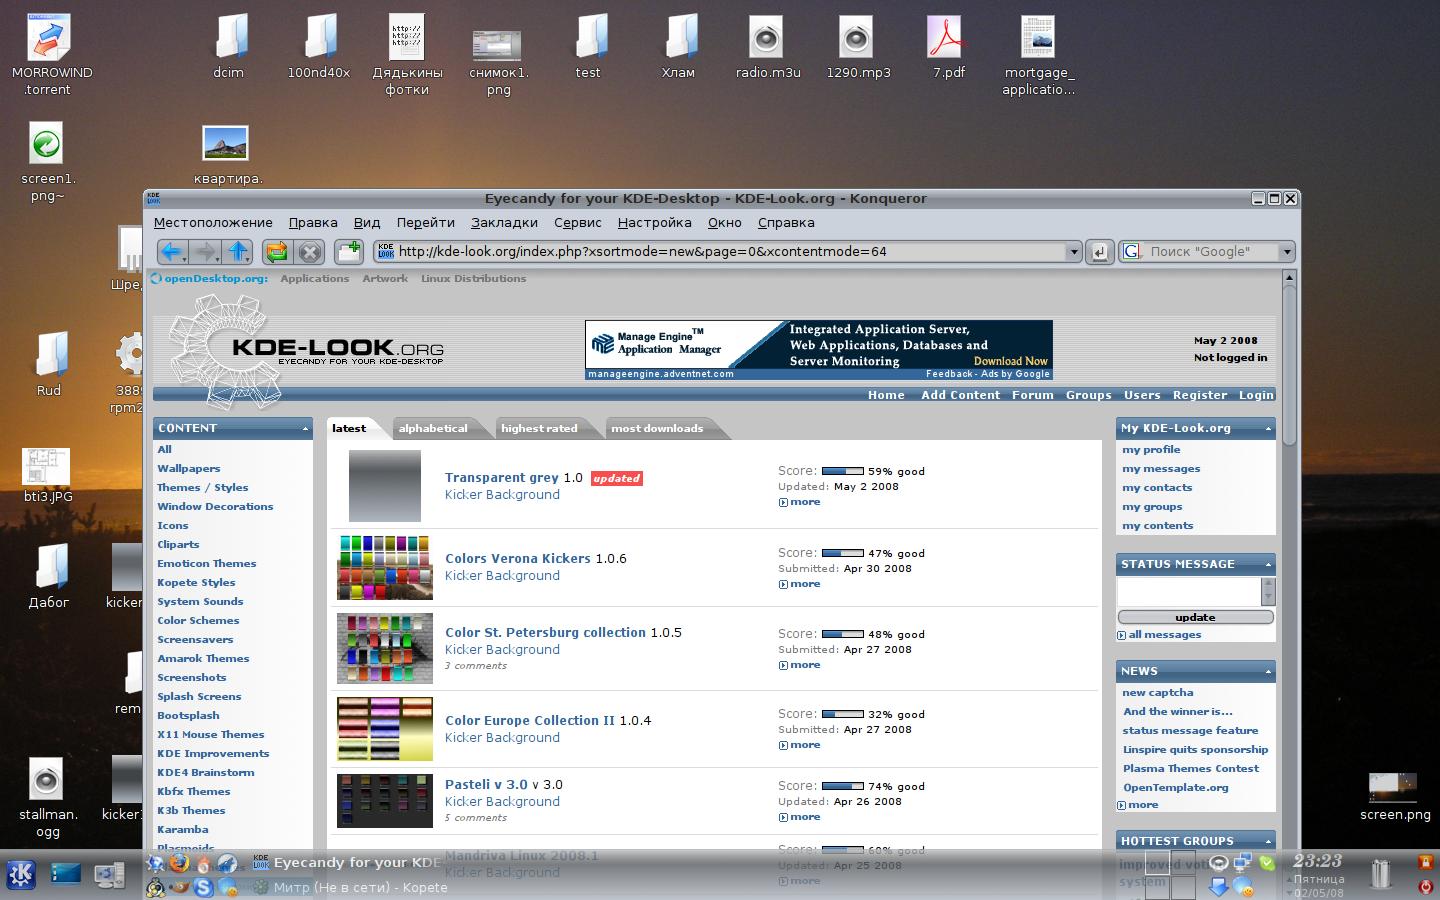The height and width of the screenshot is (900, 1440).
Task: Stop page loading via the stop icon
Action: click(310, 252)
